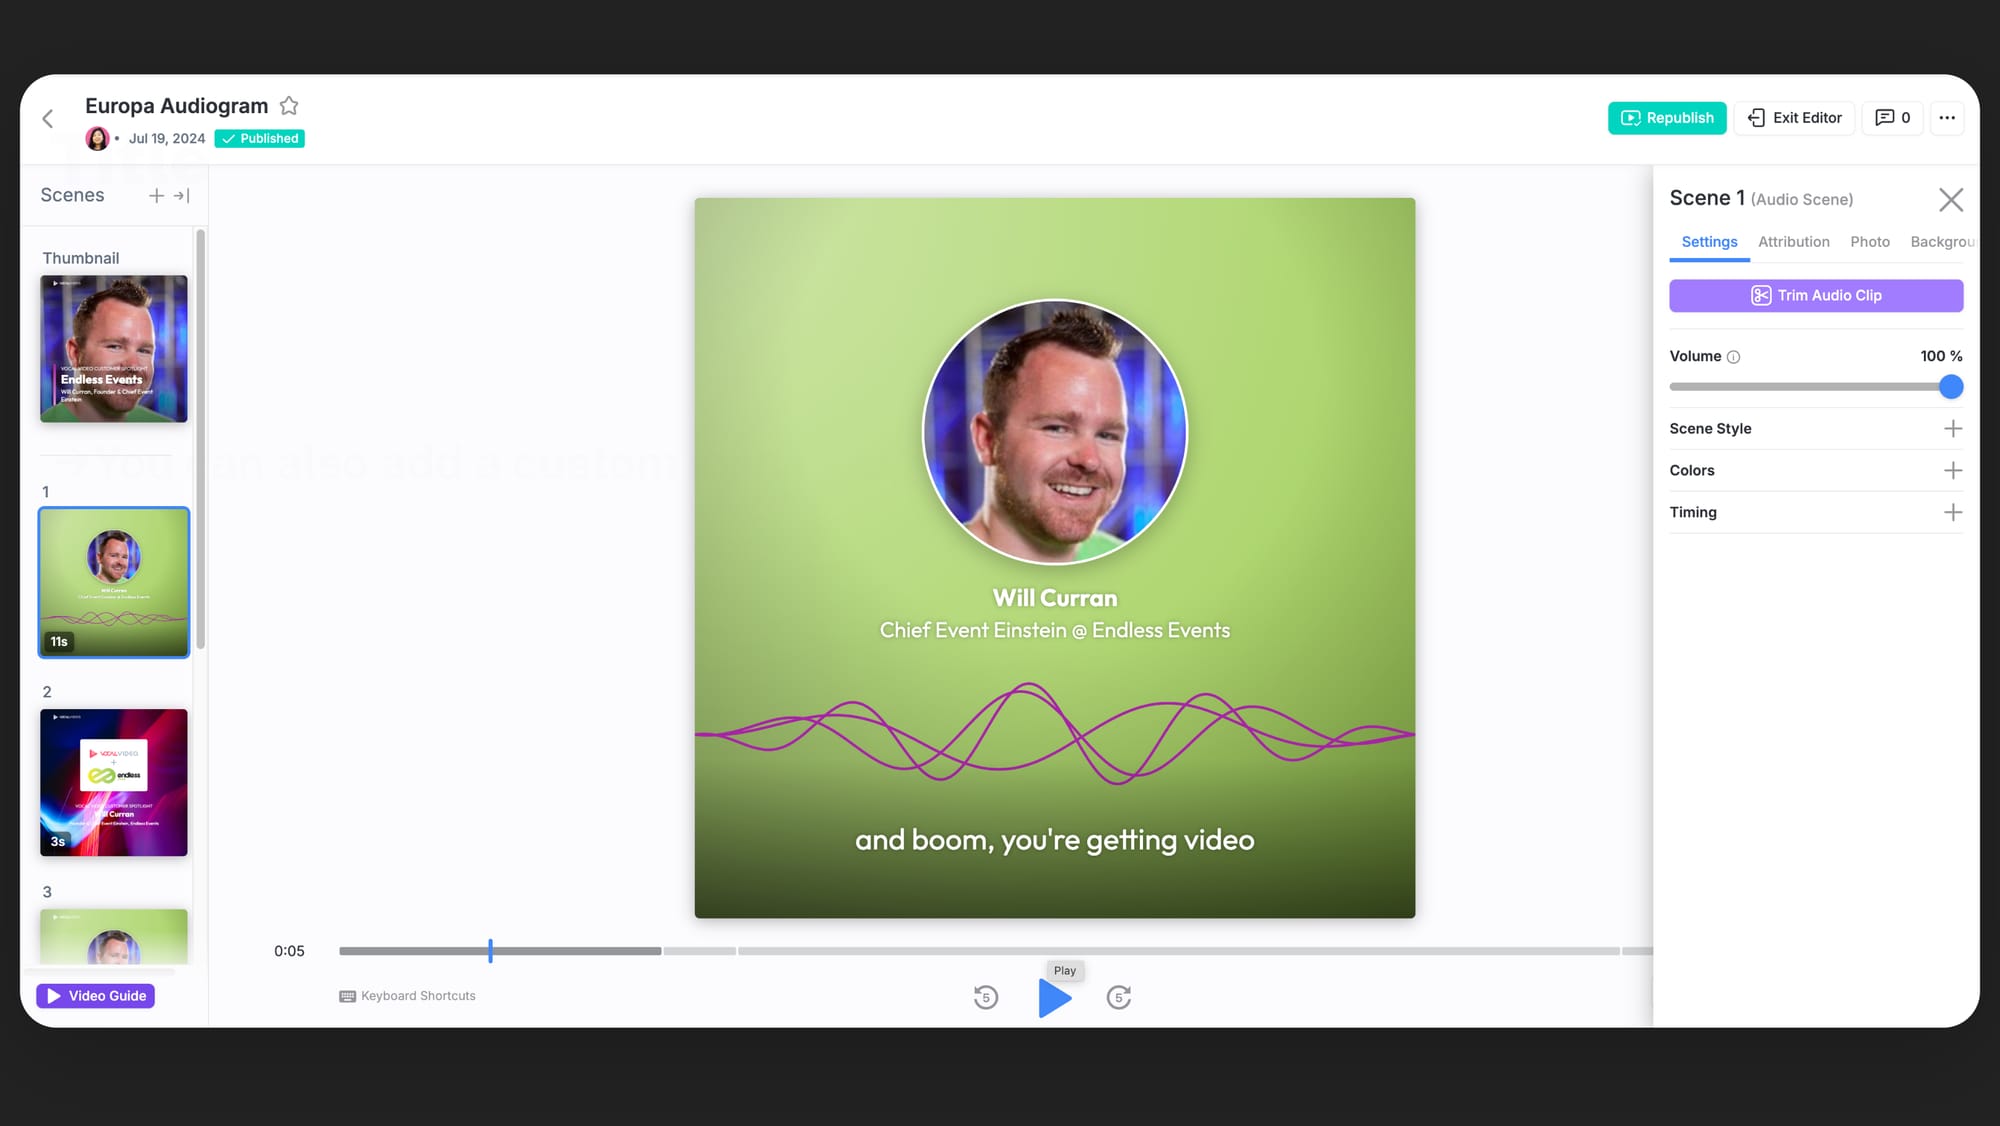2000x1126 pixels.
Task: Expand the Scene Style section
Action: click(1952, 429)
